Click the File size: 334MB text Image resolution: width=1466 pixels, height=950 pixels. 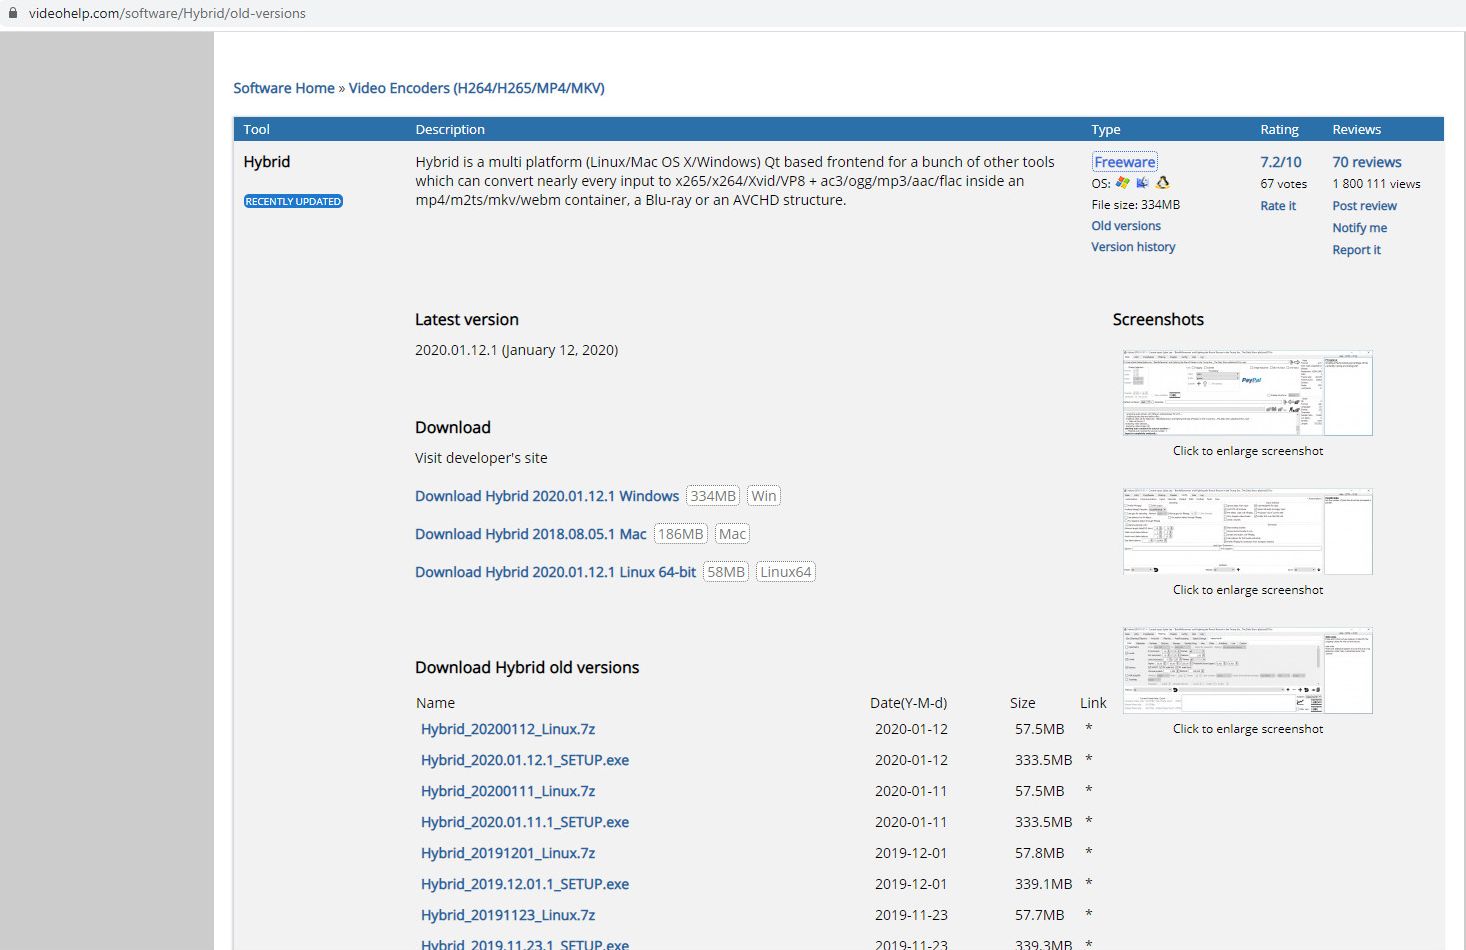tap(1136, 204)
